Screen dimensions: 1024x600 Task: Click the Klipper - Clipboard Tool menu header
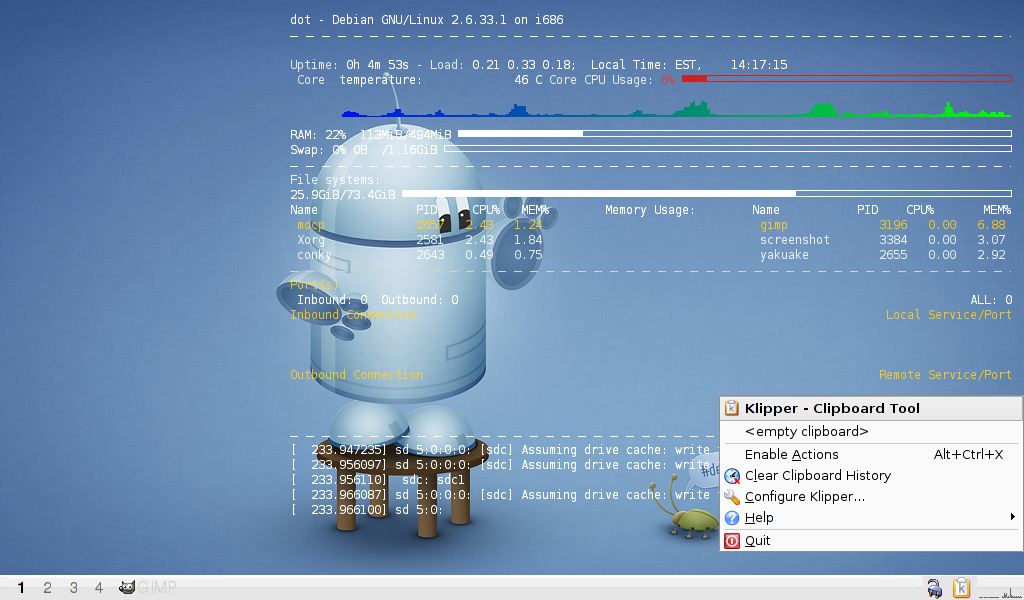coord(871,408)
